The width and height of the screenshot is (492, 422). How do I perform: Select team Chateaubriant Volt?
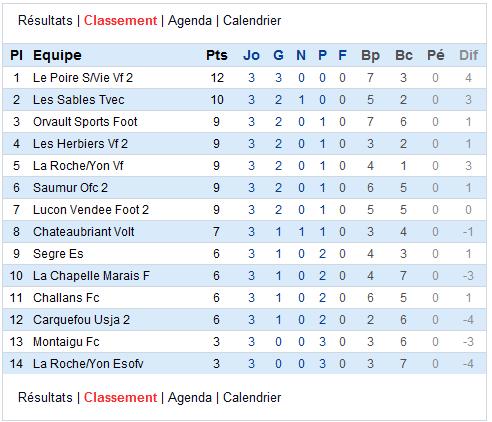coord(84,232)
